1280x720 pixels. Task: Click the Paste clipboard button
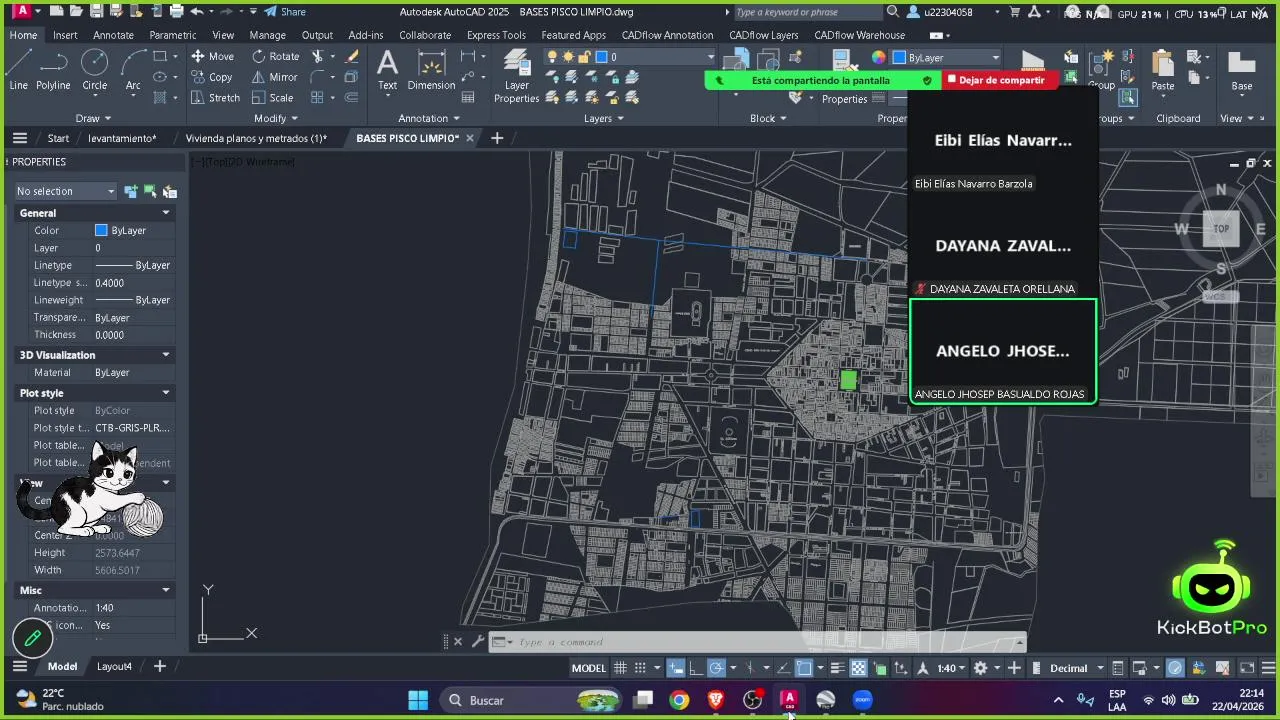point(1163,70)
